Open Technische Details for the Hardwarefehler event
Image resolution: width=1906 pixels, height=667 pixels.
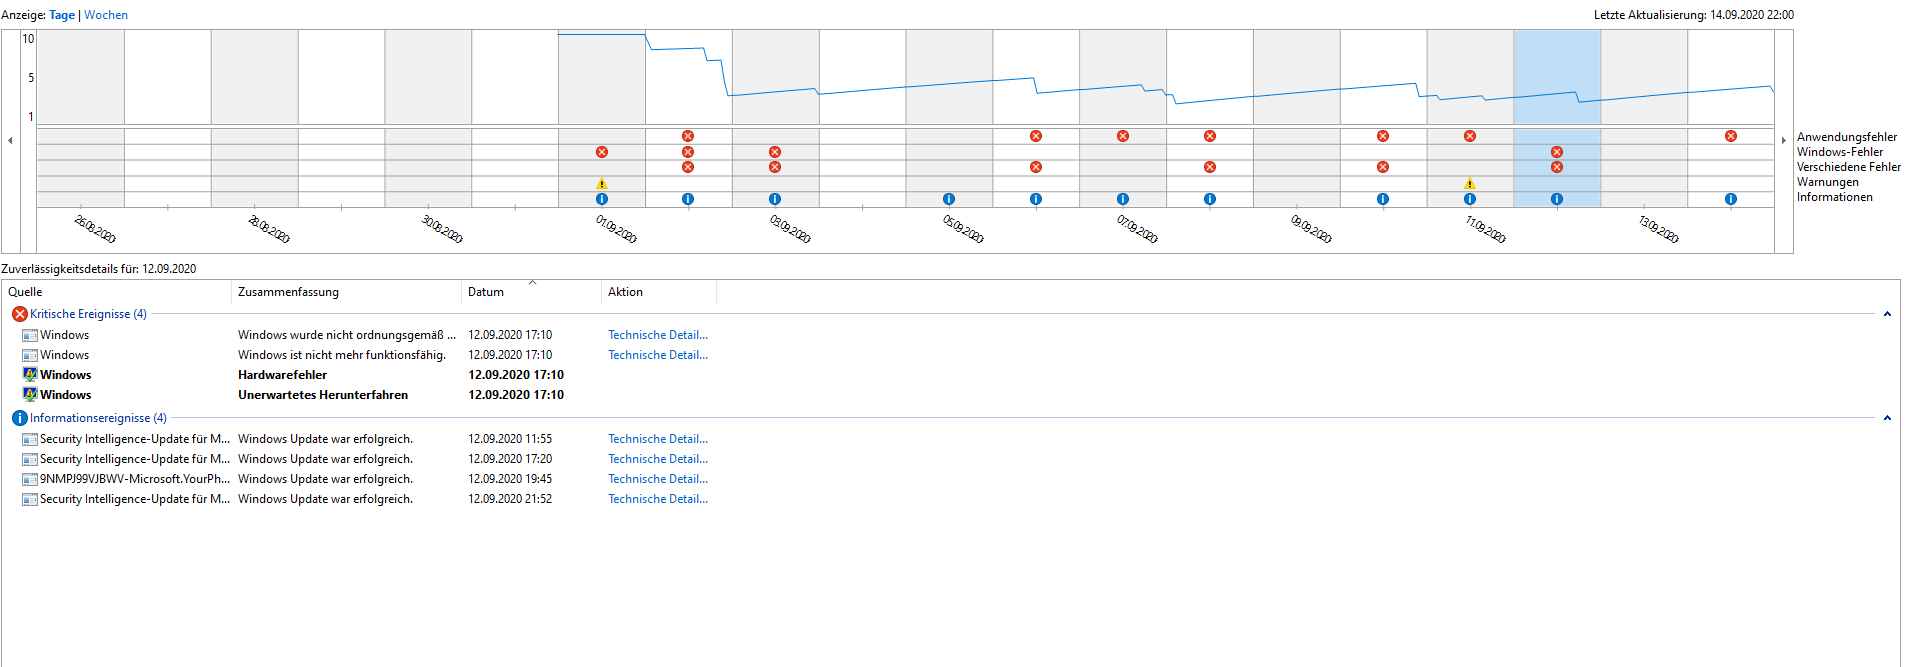tap(657, 374)
